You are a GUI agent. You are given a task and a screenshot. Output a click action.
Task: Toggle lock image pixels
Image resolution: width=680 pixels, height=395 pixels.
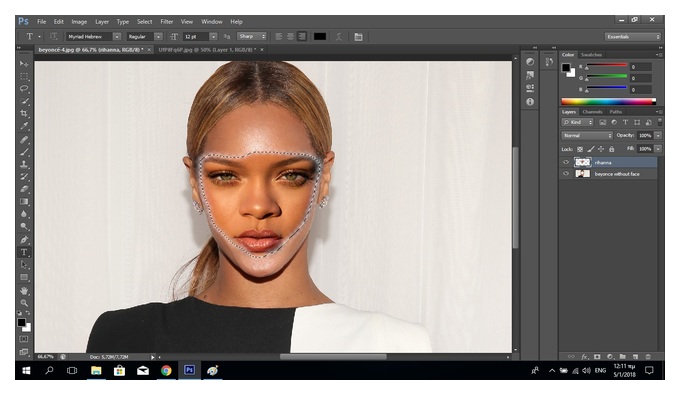click(x=591, y=149)
